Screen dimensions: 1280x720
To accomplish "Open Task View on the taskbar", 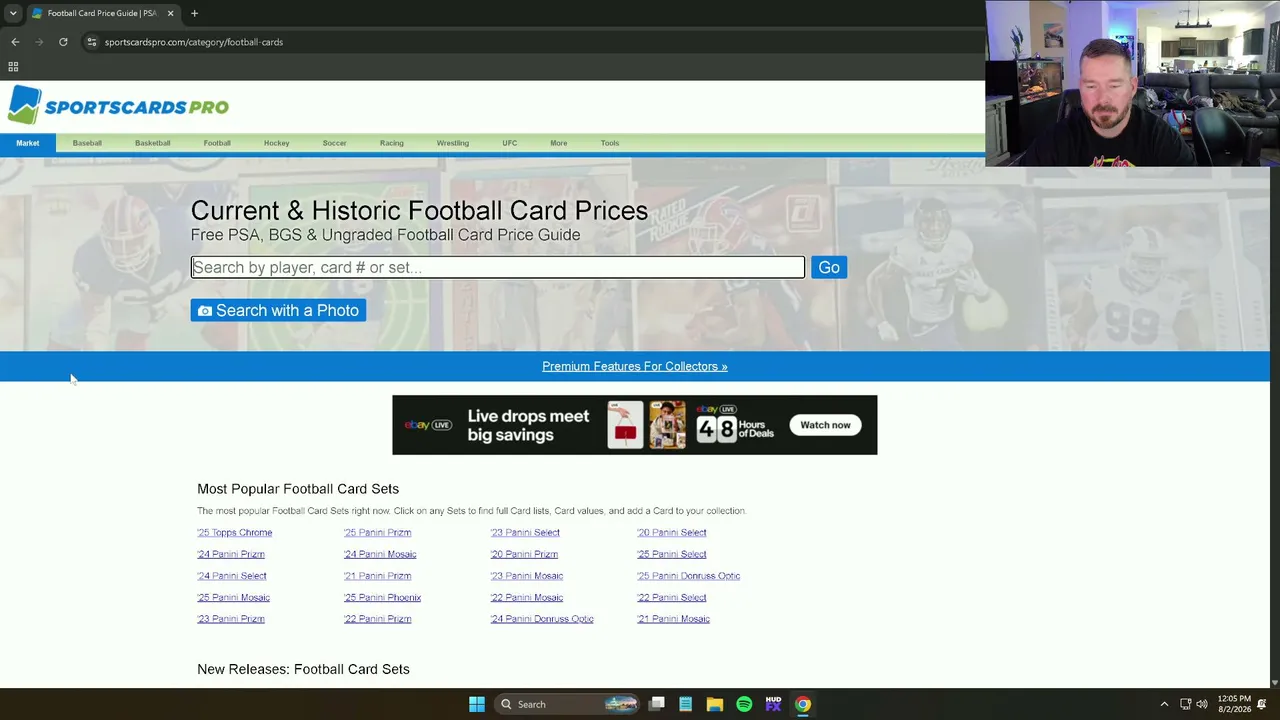I will (657, 704).
